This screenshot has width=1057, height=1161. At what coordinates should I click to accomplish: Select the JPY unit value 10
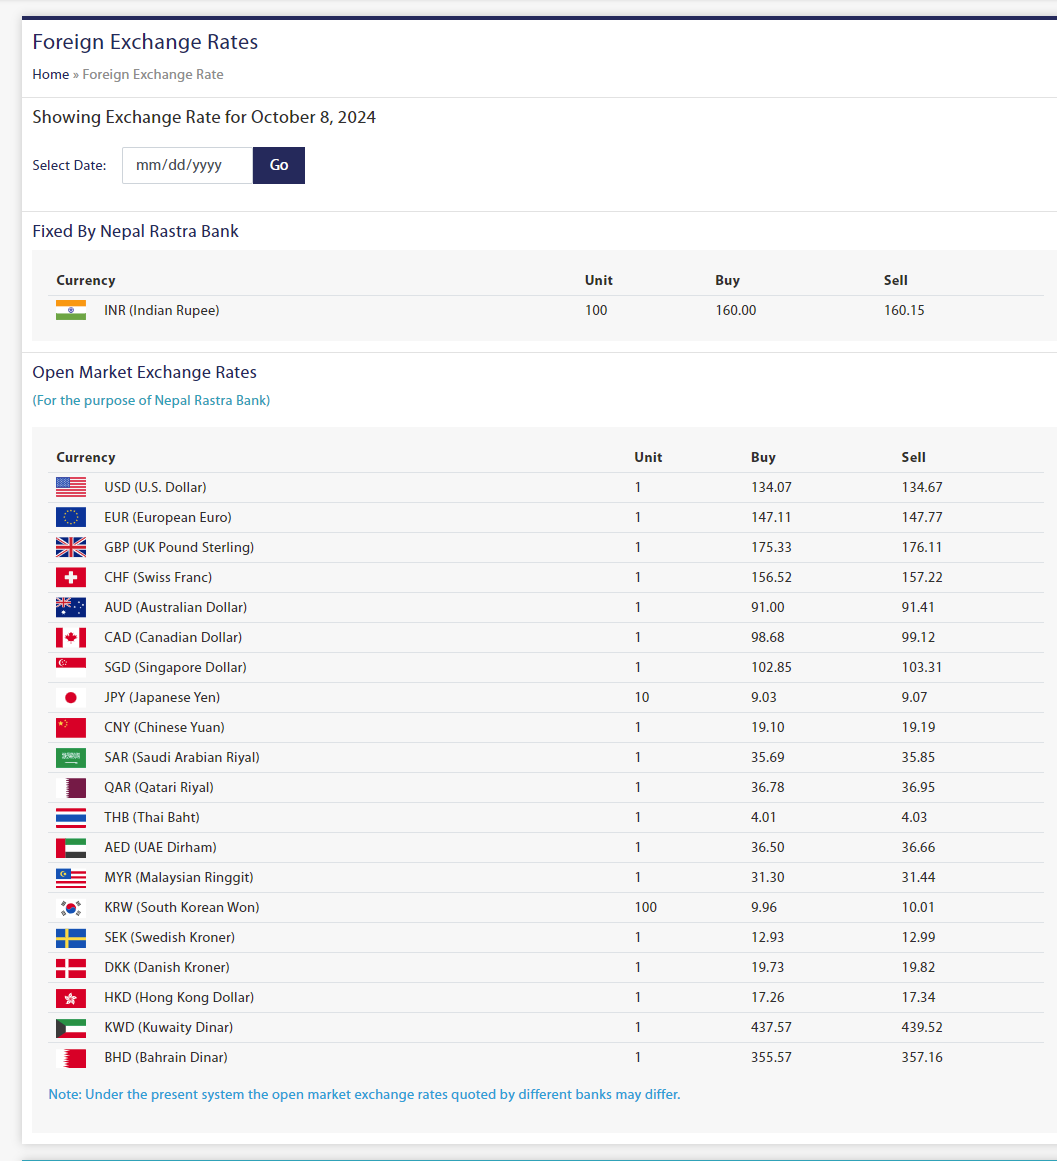[642, 697]
